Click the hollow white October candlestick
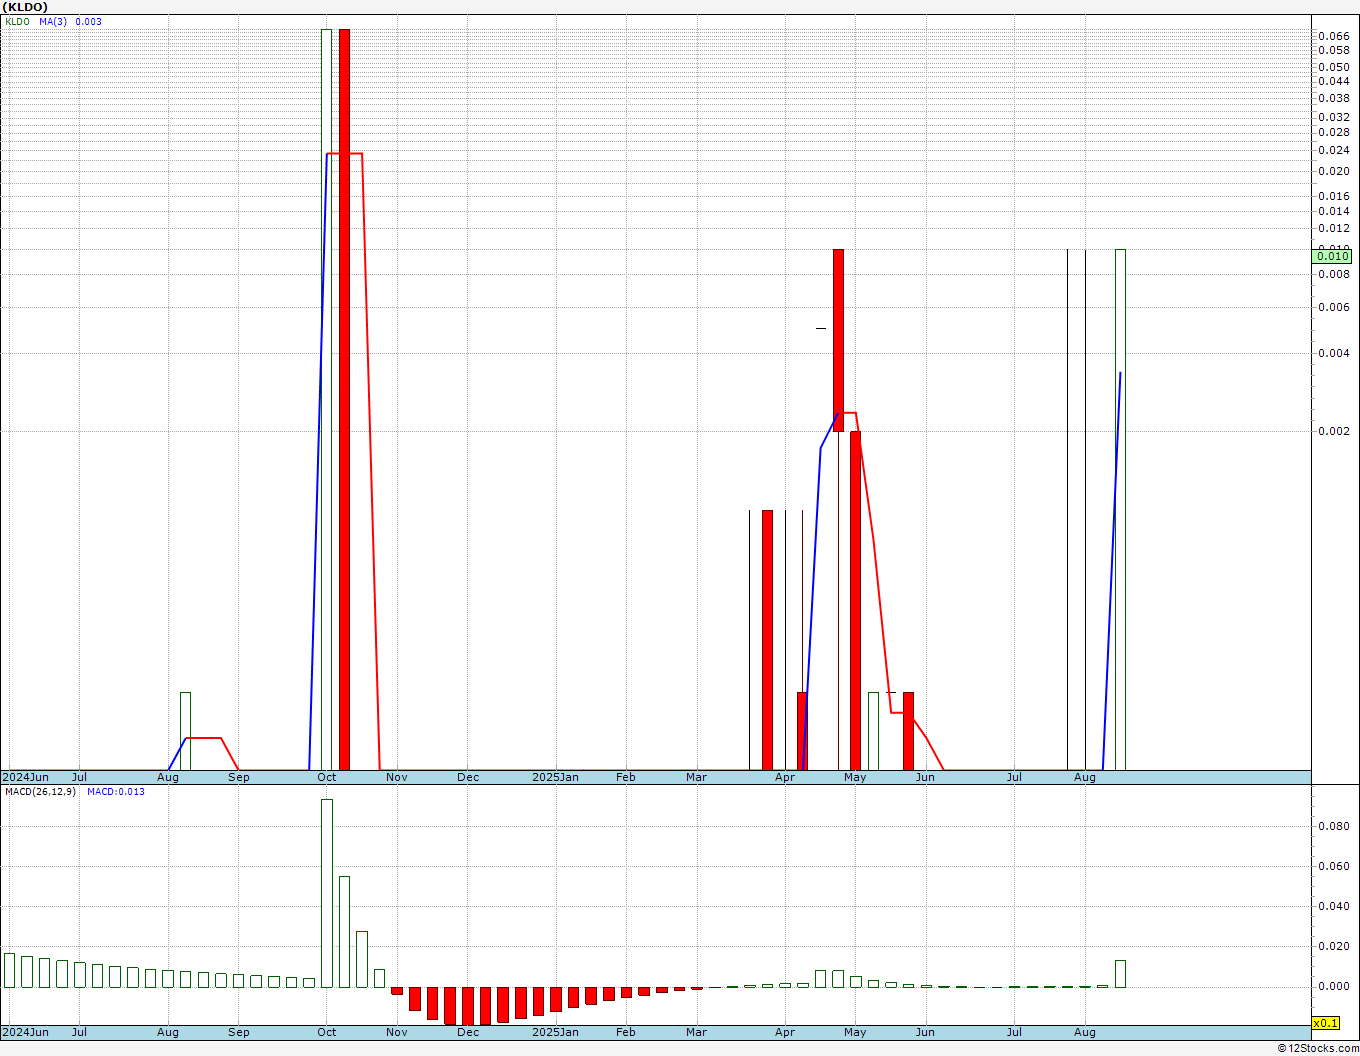Screen dimensions: 1360x1056 [x=326, y=400]
